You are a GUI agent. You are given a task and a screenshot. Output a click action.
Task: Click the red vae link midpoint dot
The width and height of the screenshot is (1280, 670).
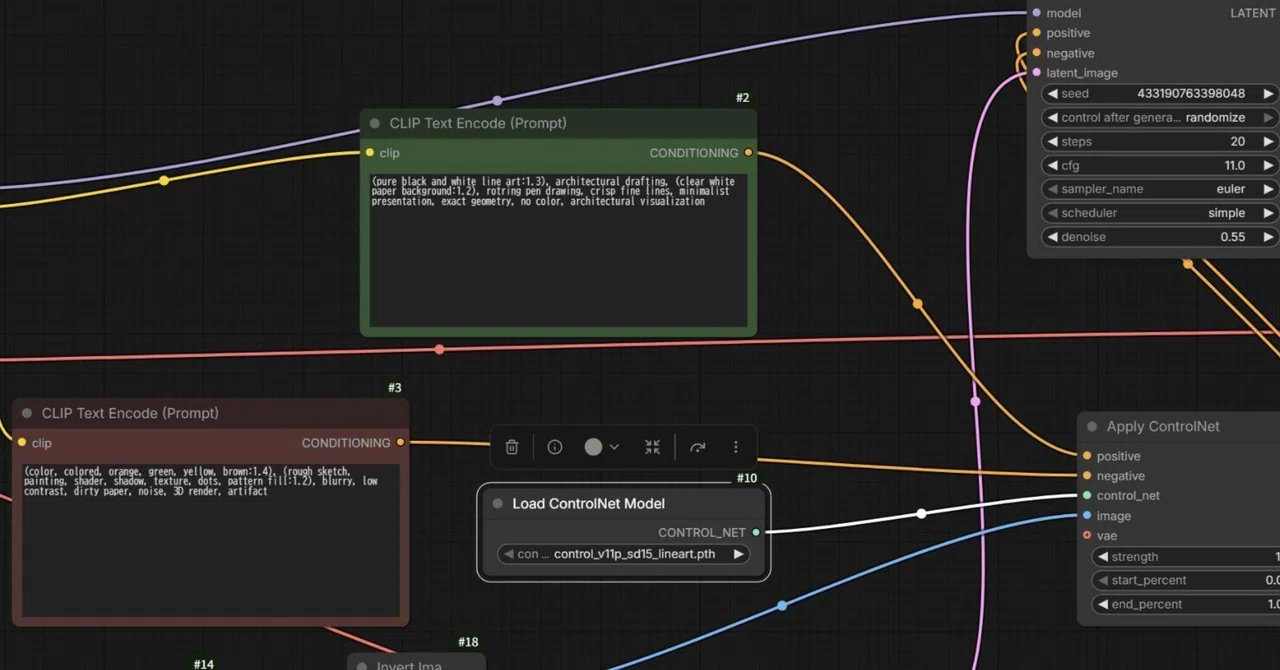tap(439, 349)
